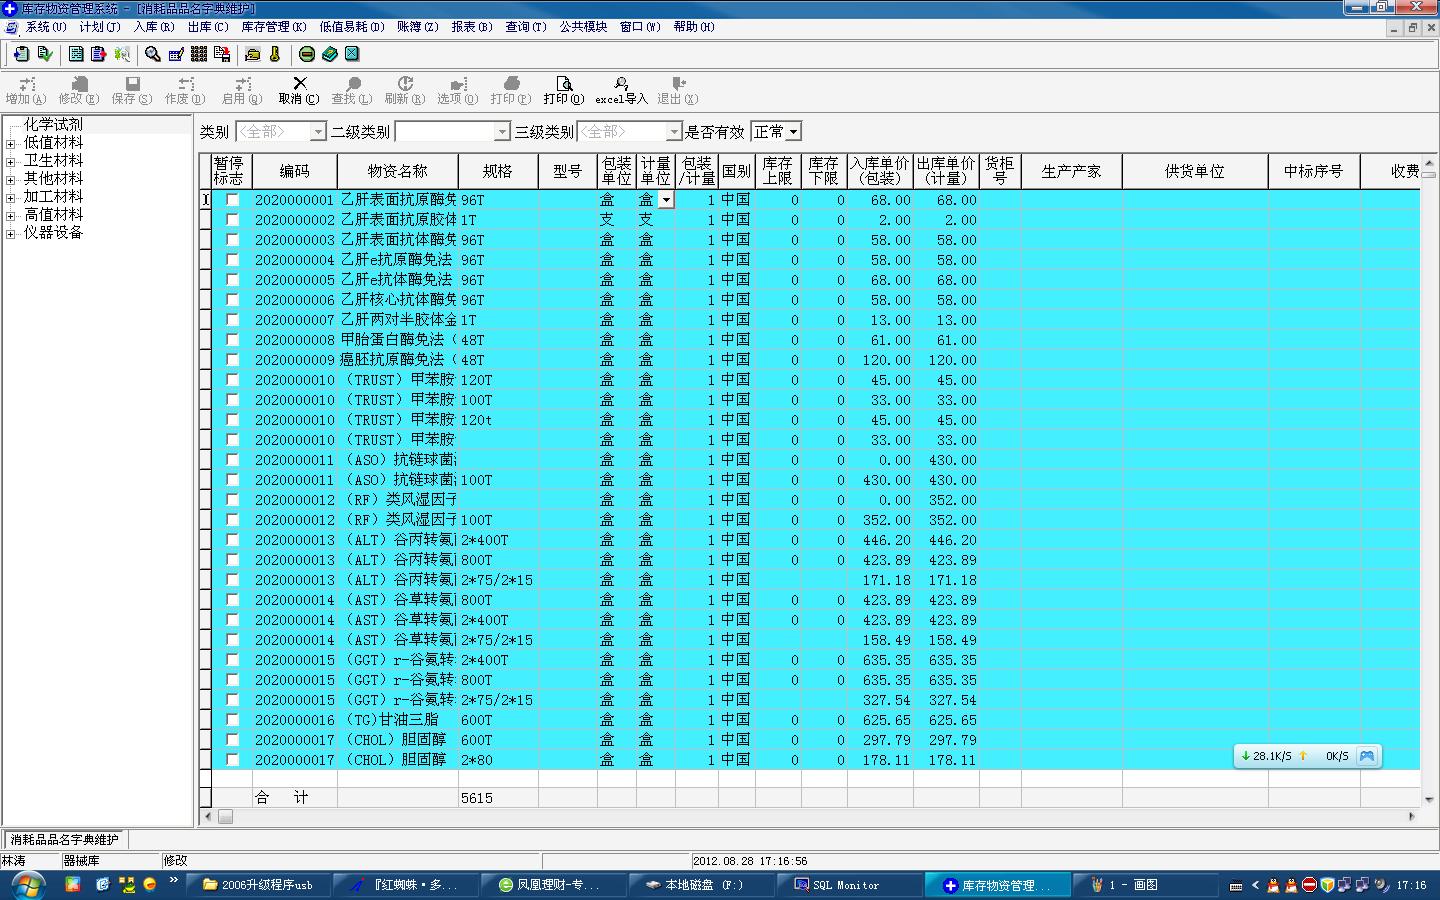
Task: Click the excel导入 import button
Action: pyautogui.click(x=621, y=91)
